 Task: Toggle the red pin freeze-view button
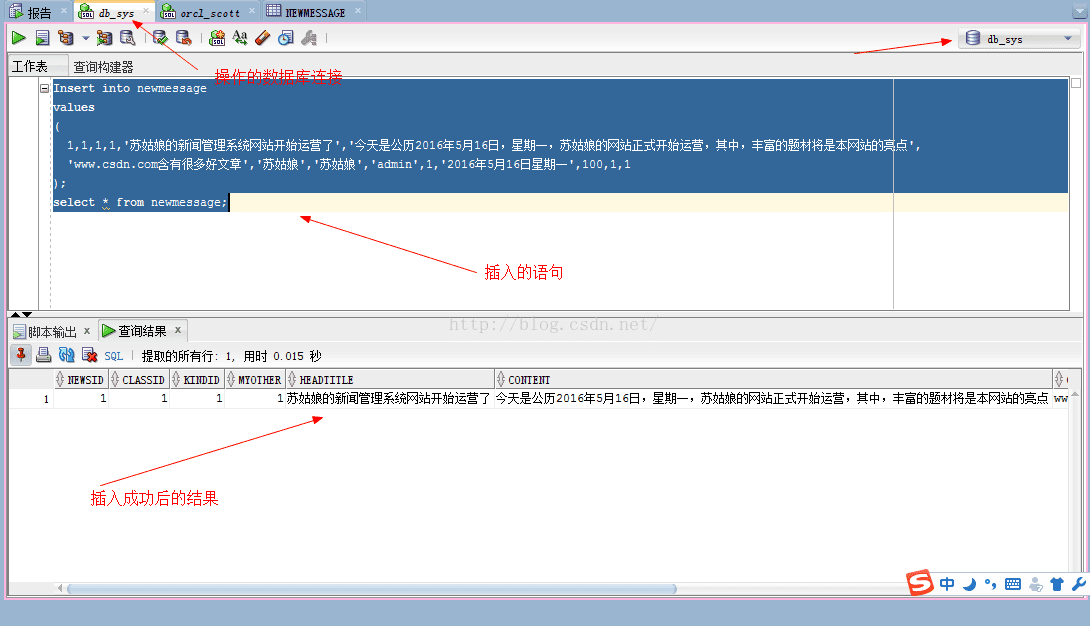pos(21,355)
